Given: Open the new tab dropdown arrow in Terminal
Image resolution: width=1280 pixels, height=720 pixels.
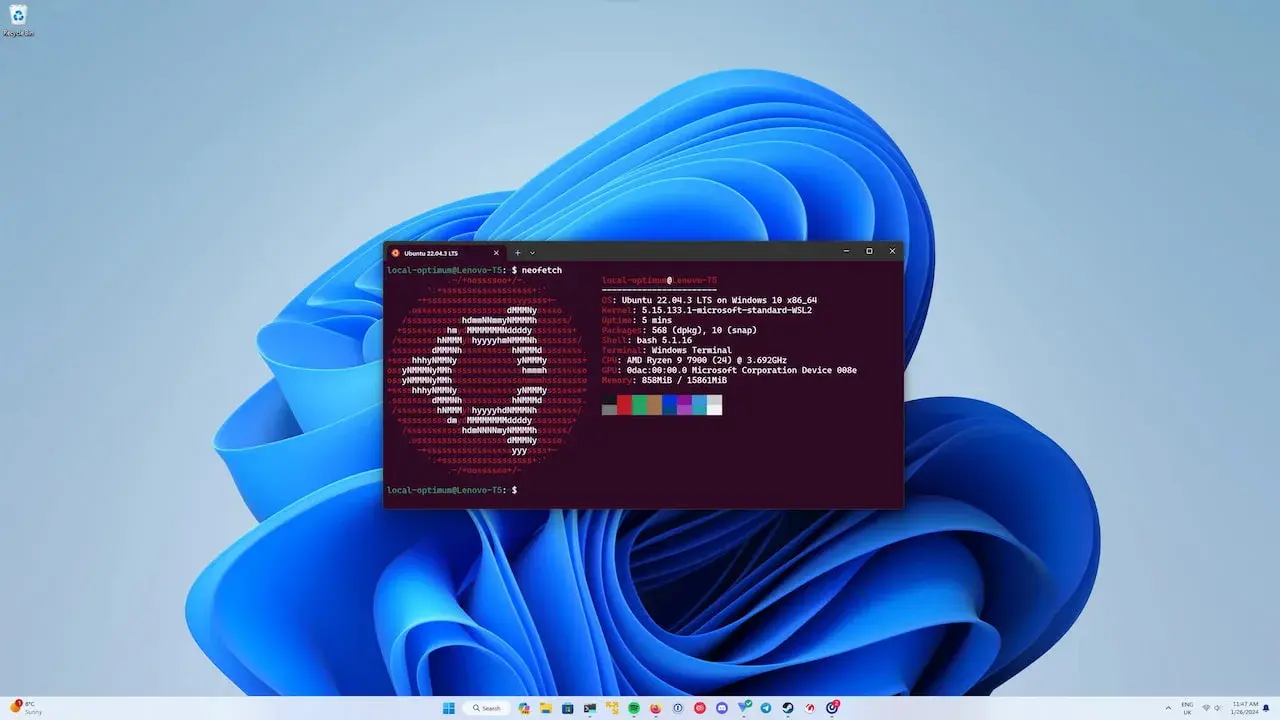Looking at the screenshot, I should pos(531,252).
